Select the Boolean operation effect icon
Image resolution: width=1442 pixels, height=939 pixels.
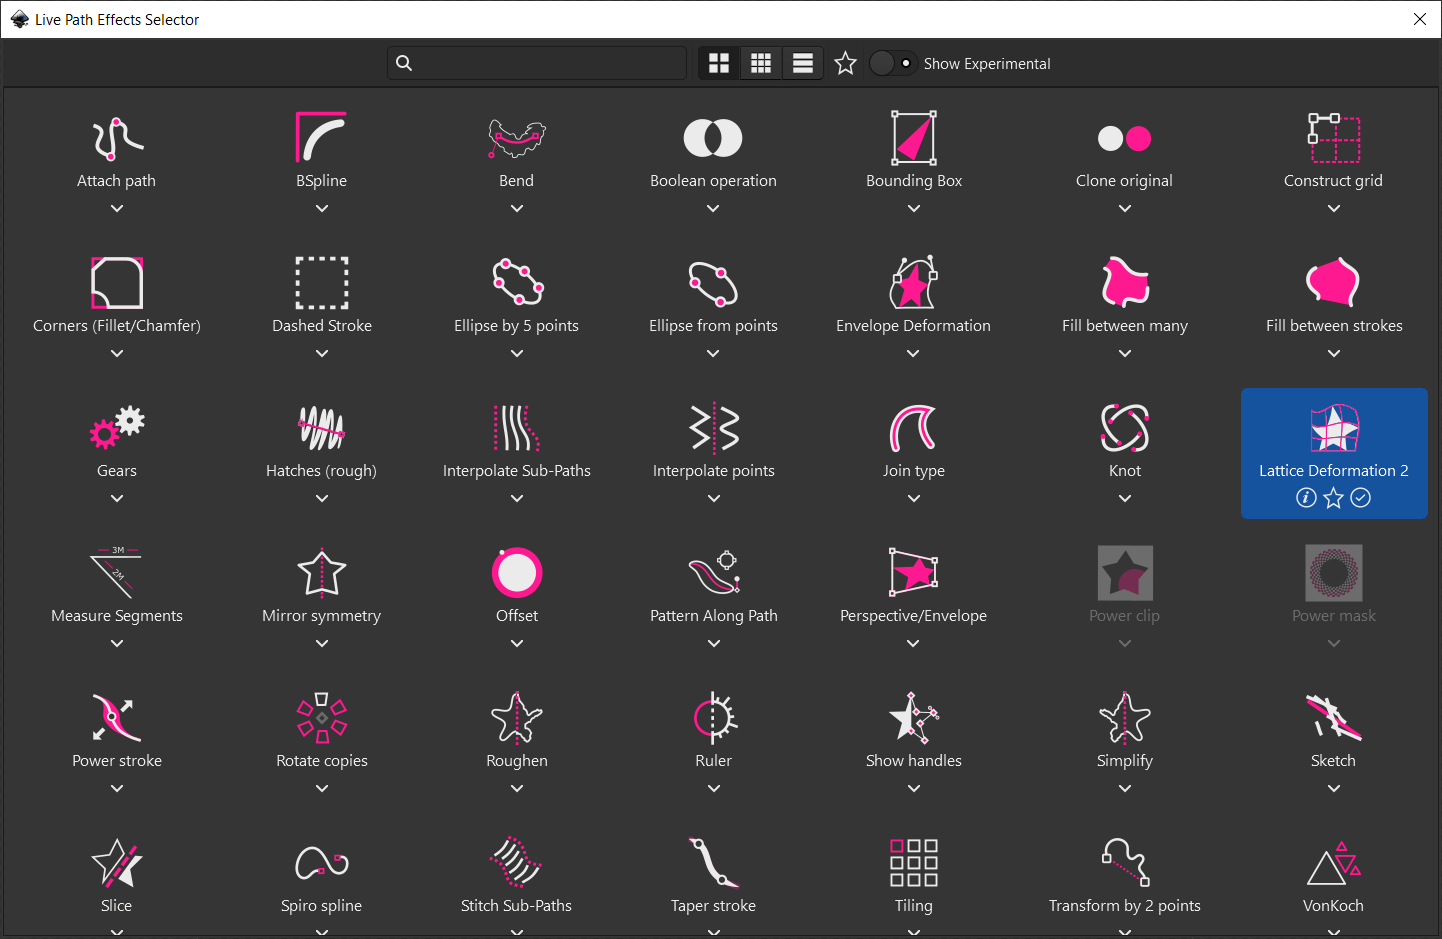pyautogui.click(x=713, y=138)
